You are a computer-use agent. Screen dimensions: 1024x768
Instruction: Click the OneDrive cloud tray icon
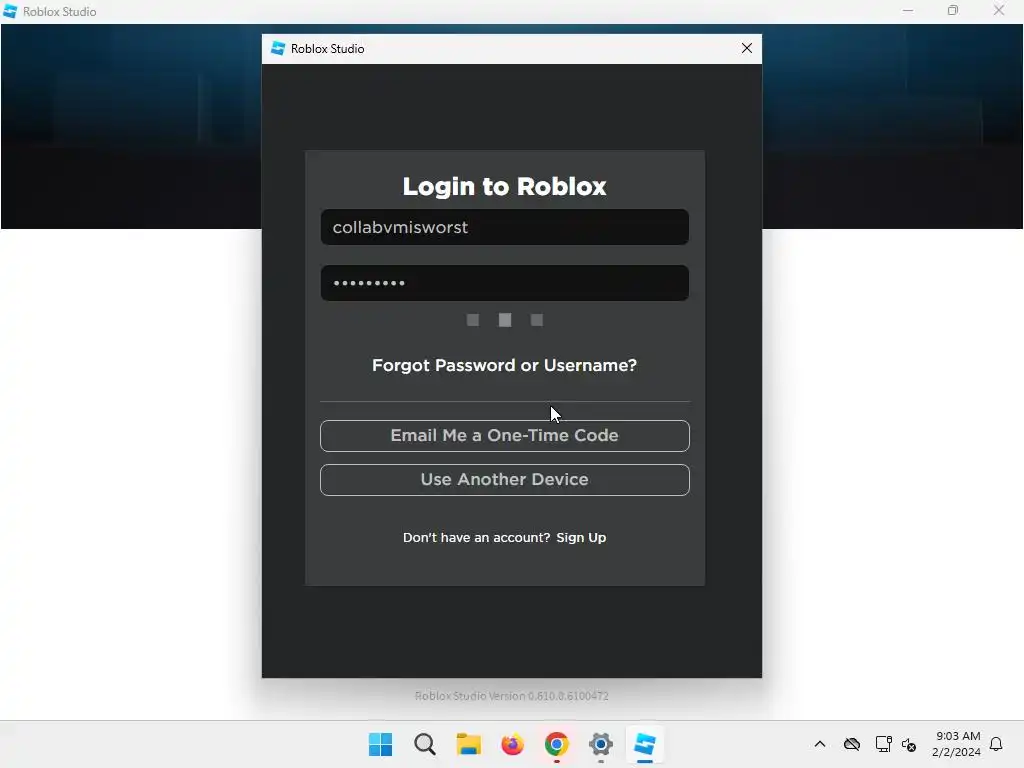(x=852, y=744)
